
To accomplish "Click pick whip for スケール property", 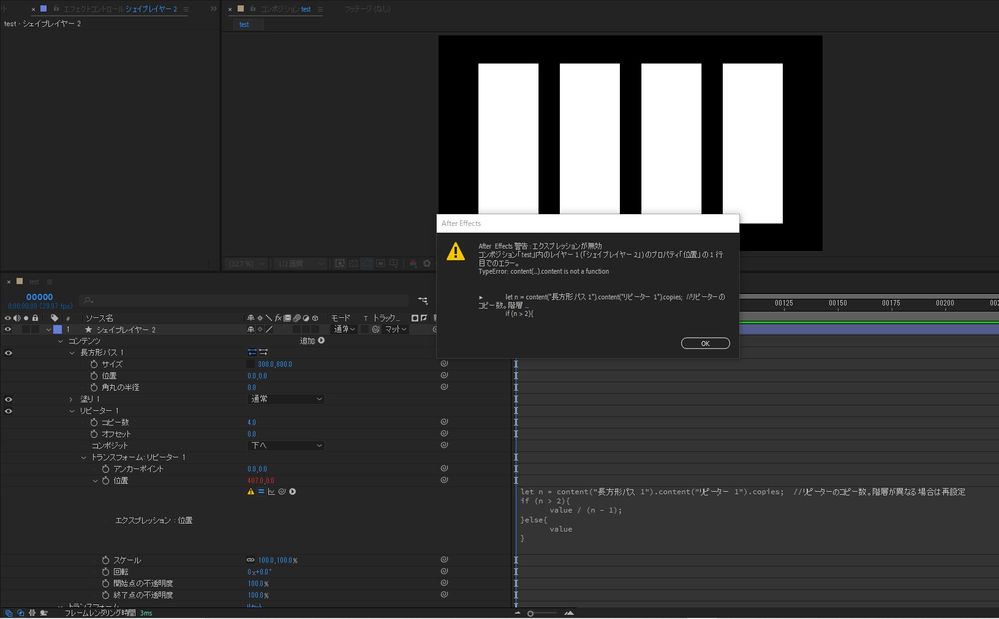I will 444,560.
